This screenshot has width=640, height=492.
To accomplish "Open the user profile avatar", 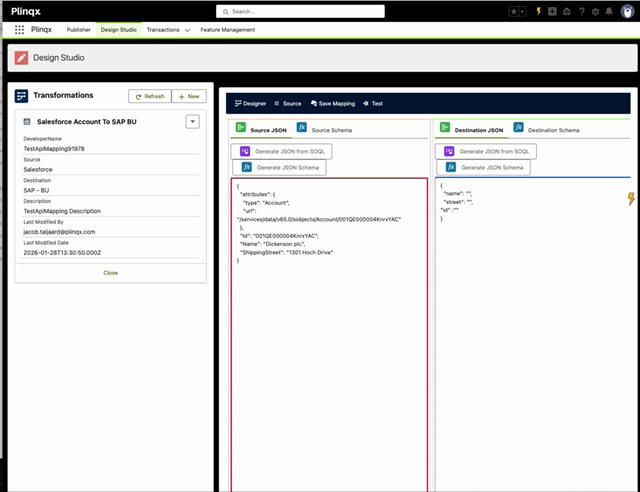I will (x=627, y=11).
